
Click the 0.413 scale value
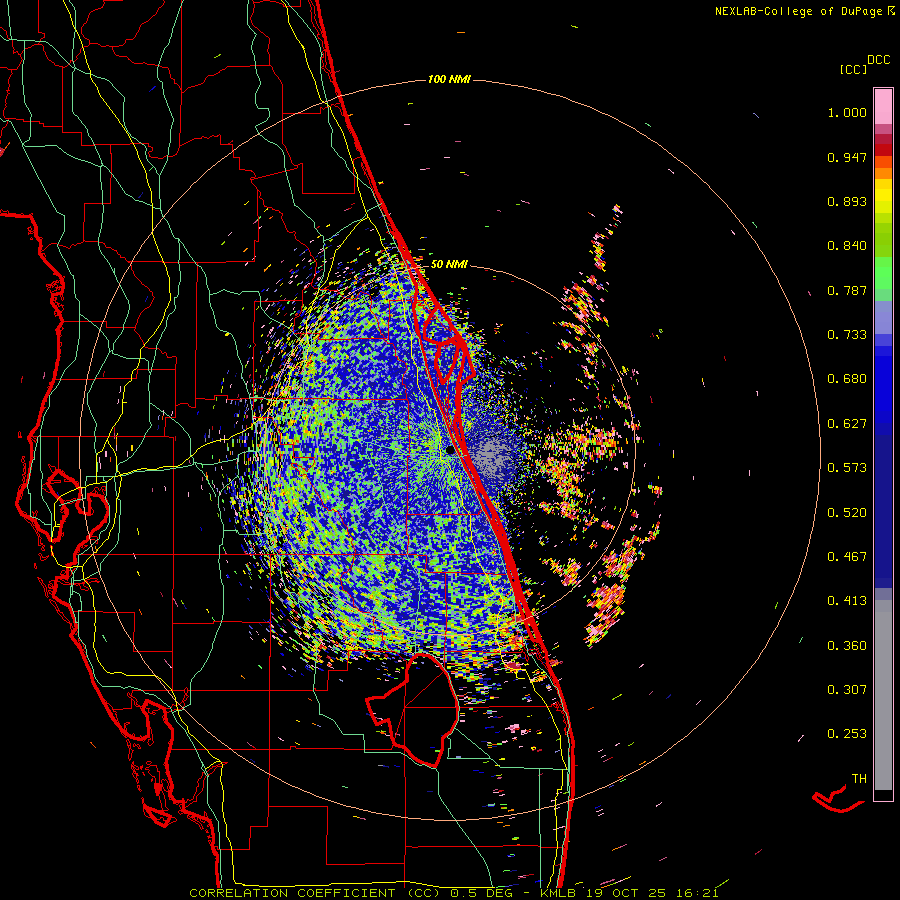coord(847,601)
